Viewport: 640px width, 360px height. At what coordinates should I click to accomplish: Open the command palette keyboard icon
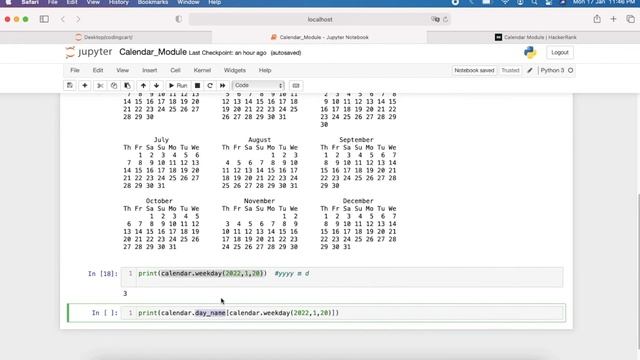tap(296, 86)
